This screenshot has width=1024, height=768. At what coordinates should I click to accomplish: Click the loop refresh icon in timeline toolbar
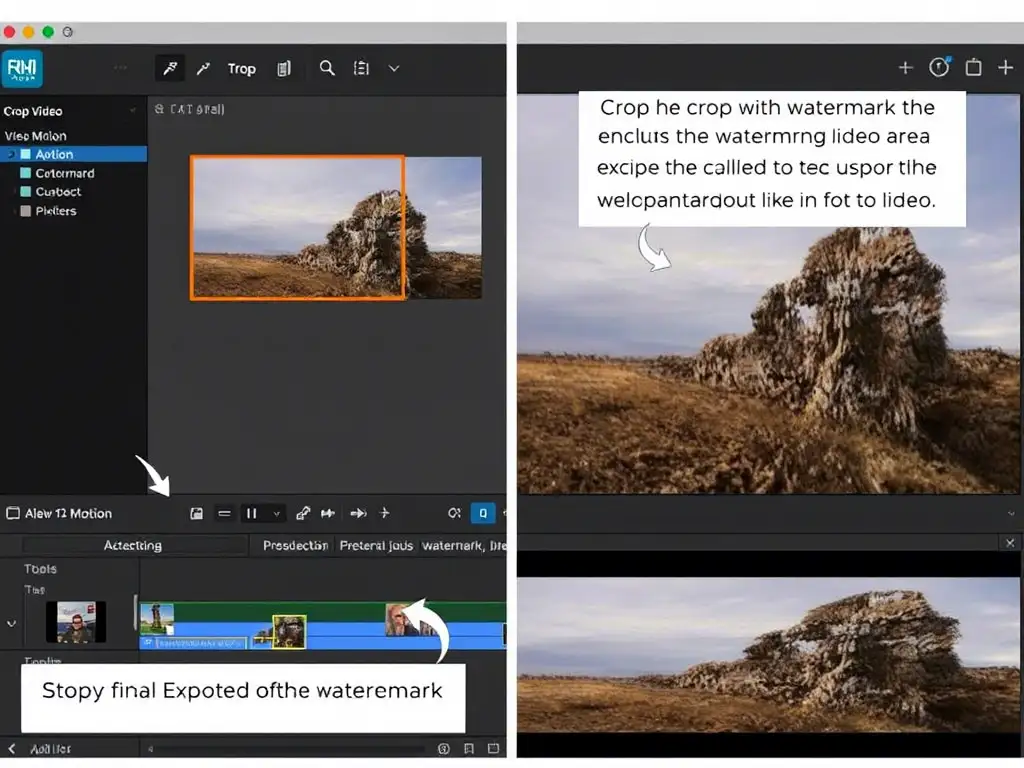tap(454, 513)
